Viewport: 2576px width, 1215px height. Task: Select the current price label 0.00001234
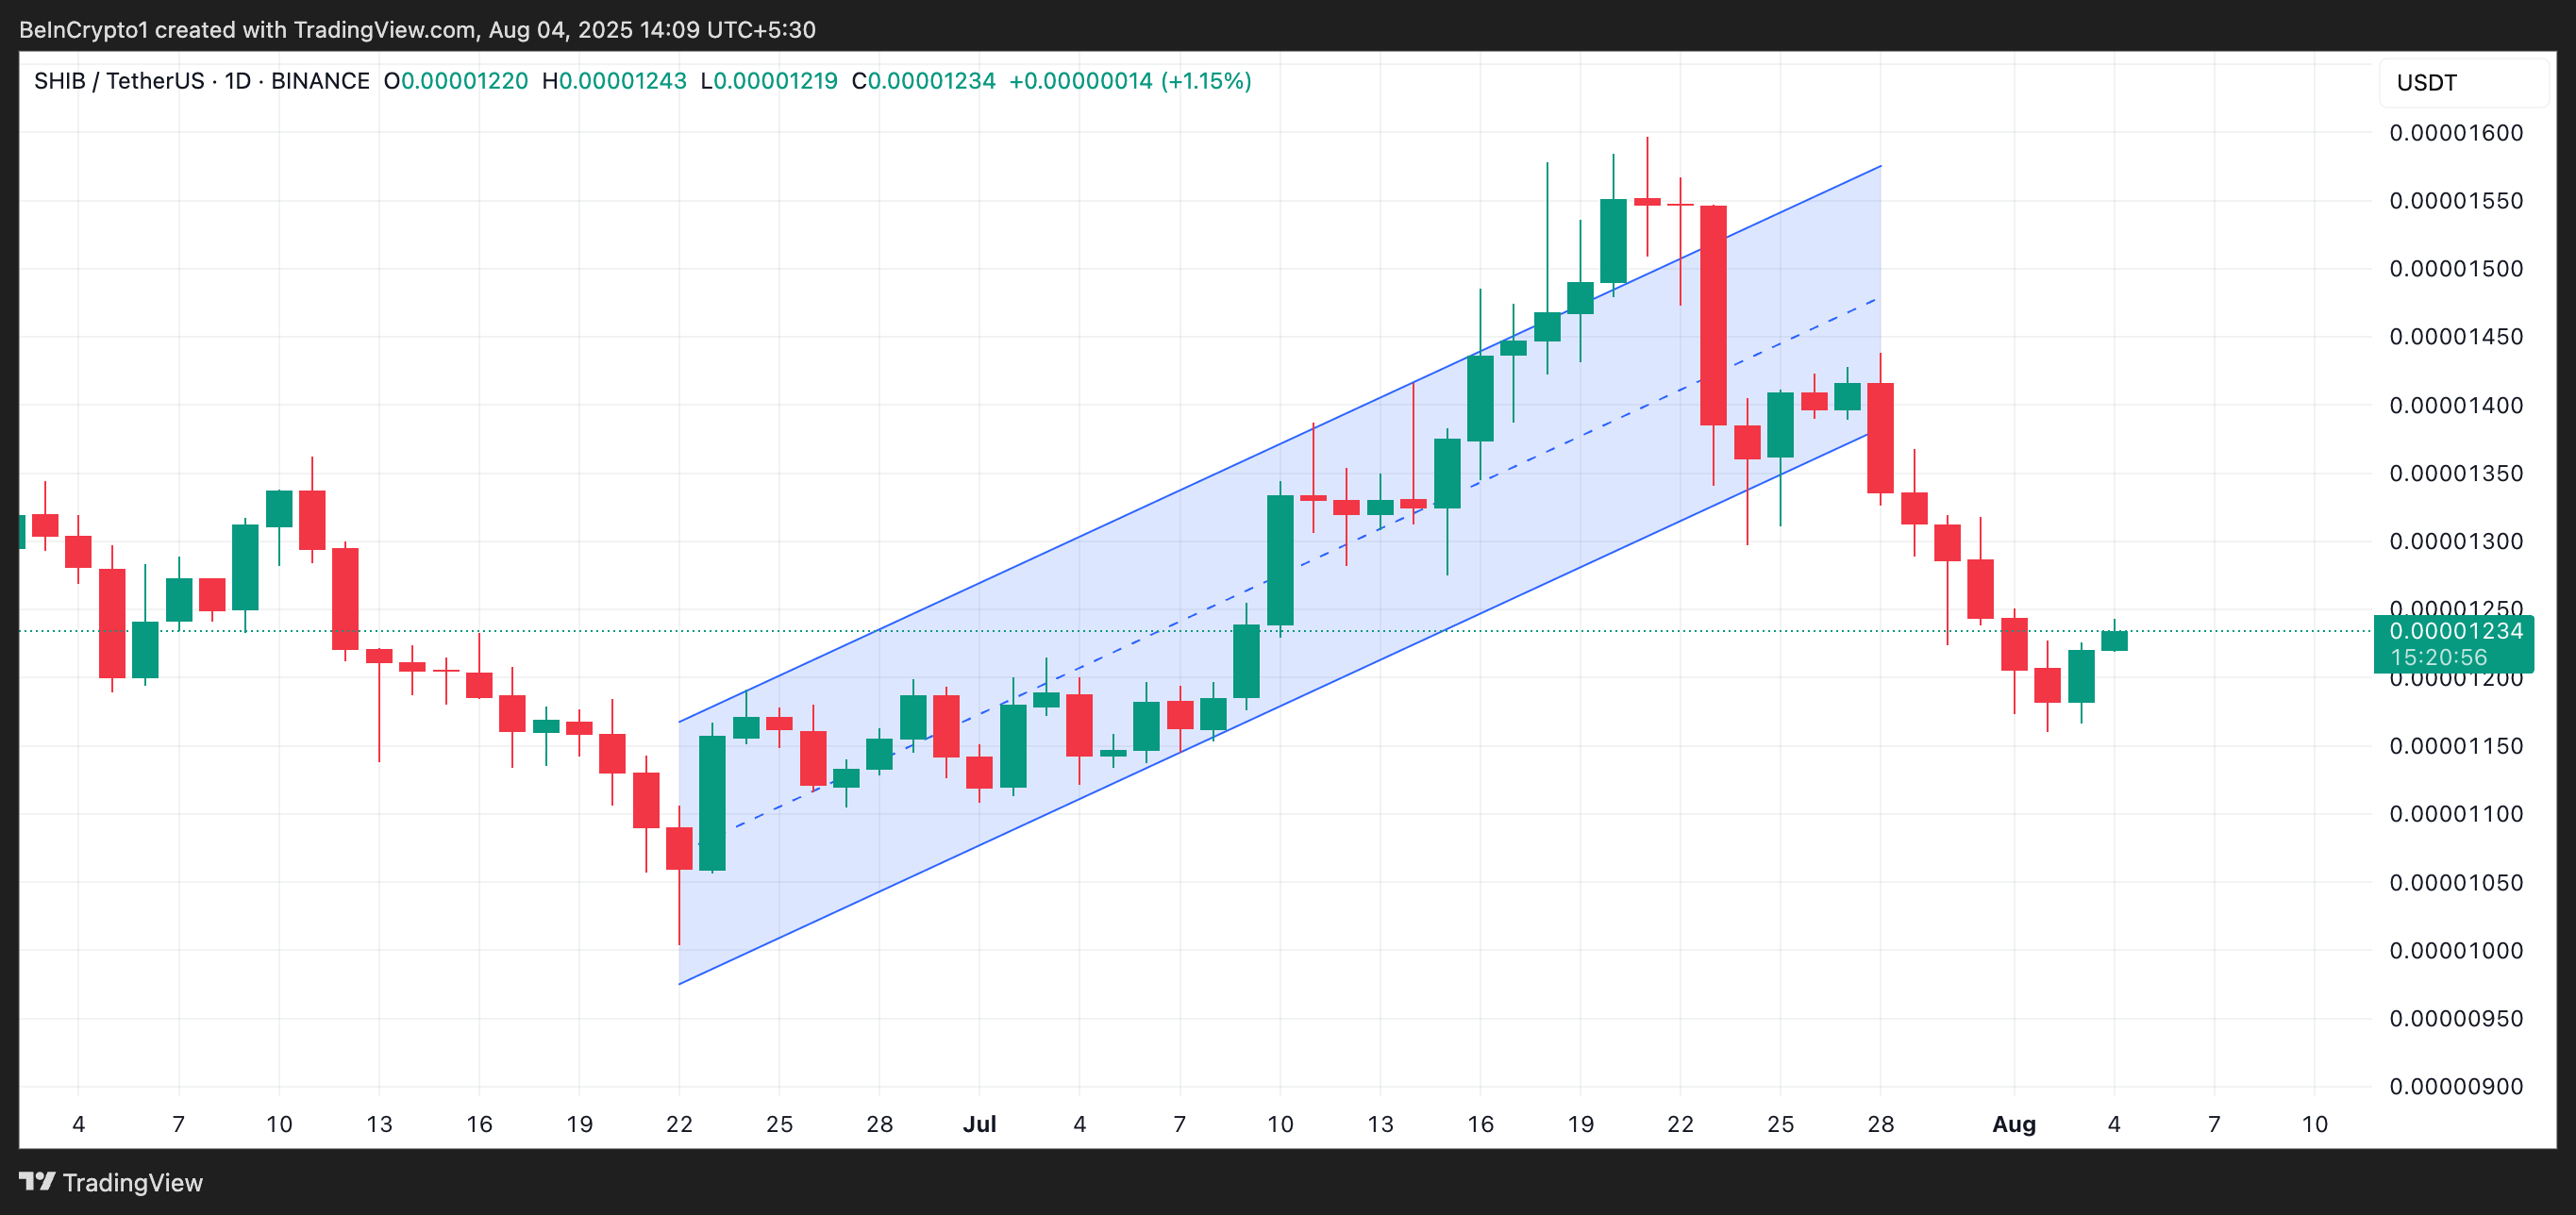[x=2455, y=631]
